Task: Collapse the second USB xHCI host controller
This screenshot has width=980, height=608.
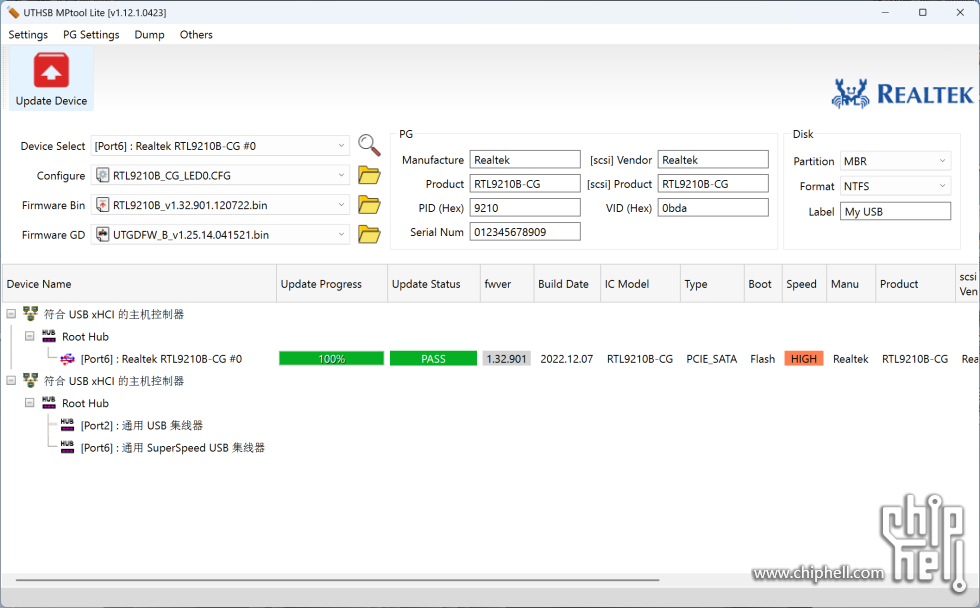Action: pos(11,381)
